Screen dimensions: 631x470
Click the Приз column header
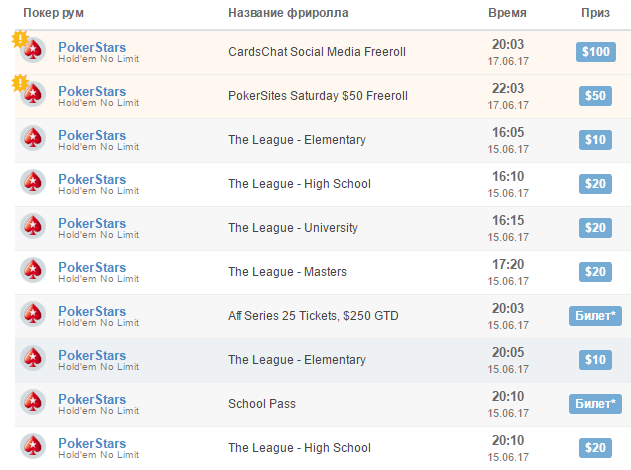[x=595, y=14]
